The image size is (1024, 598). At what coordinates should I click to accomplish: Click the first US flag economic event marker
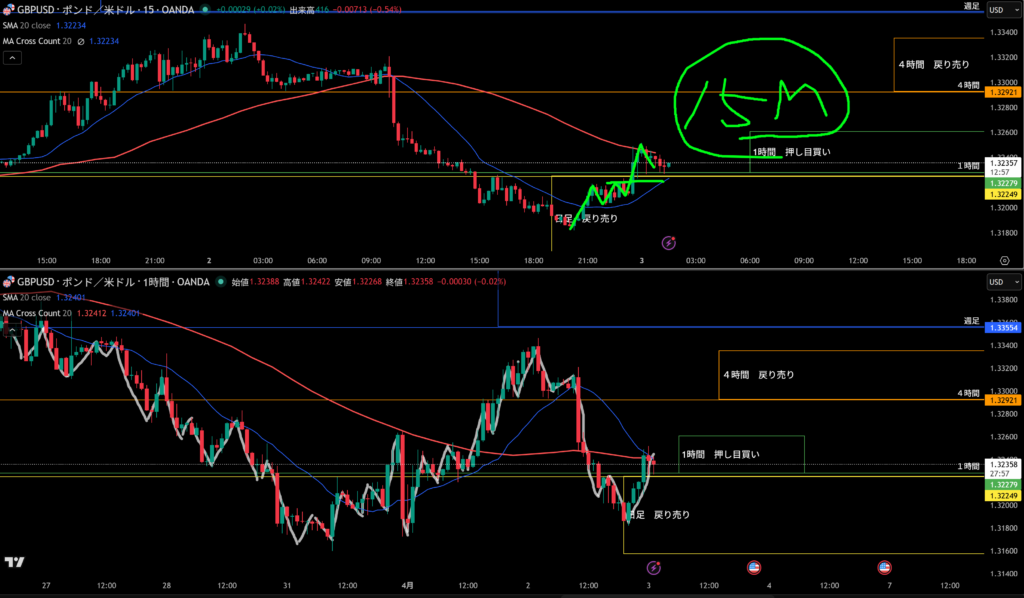[755, 567]
